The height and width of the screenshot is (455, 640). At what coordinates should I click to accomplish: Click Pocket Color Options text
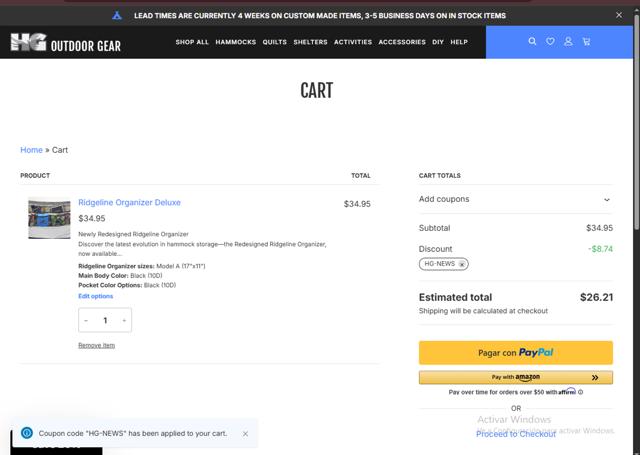click(x=127, y=285)
